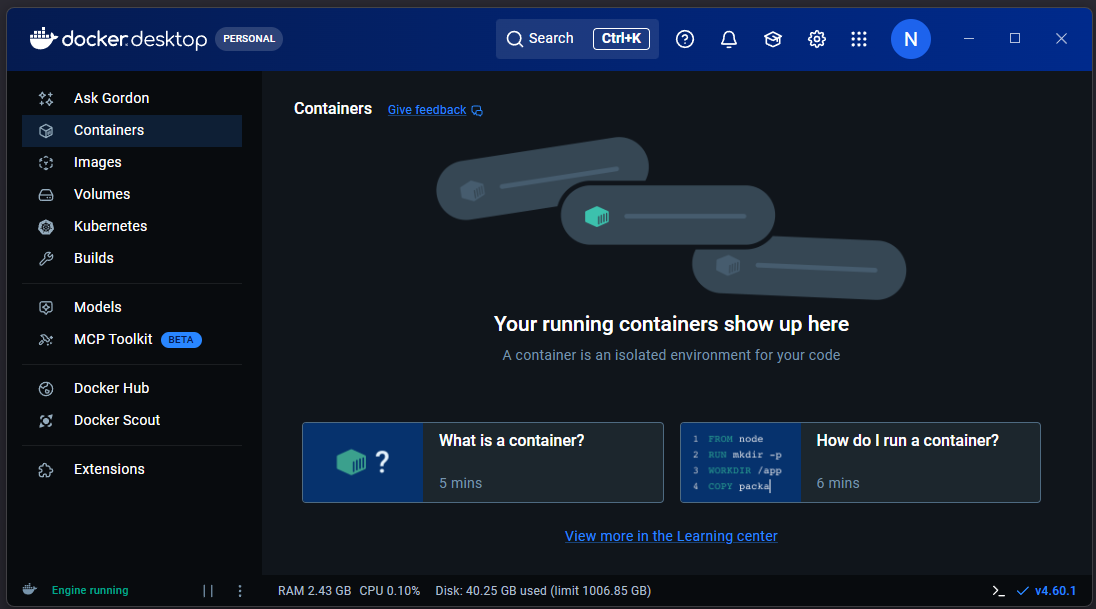This screenshot has width=1096, height=609.
Task: Click View more in the Learning center
Action: (x=671, y=536)
